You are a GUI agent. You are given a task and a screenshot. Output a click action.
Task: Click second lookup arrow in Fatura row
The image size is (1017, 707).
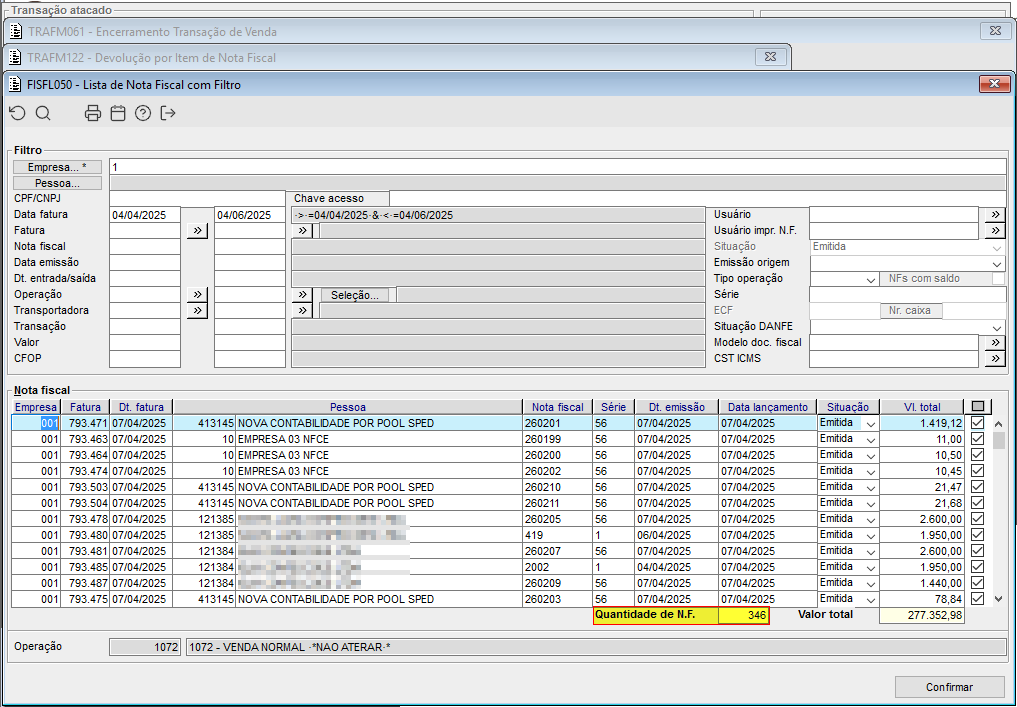(x=302, y=230)
